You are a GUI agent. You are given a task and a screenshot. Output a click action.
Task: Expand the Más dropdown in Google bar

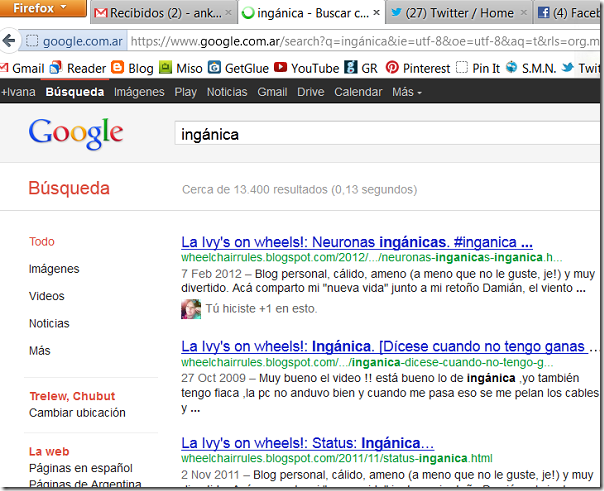coord(407,92)
